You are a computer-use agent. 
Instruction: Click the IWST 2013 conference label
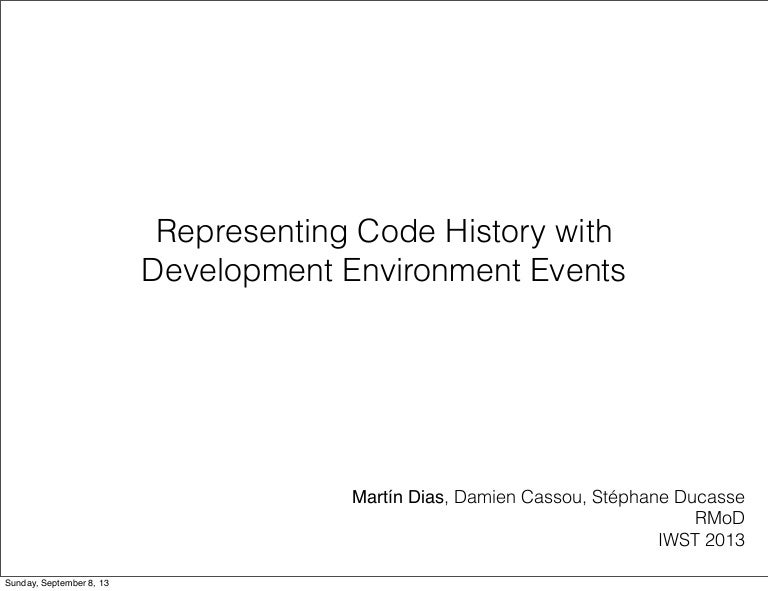click(700, 542)
